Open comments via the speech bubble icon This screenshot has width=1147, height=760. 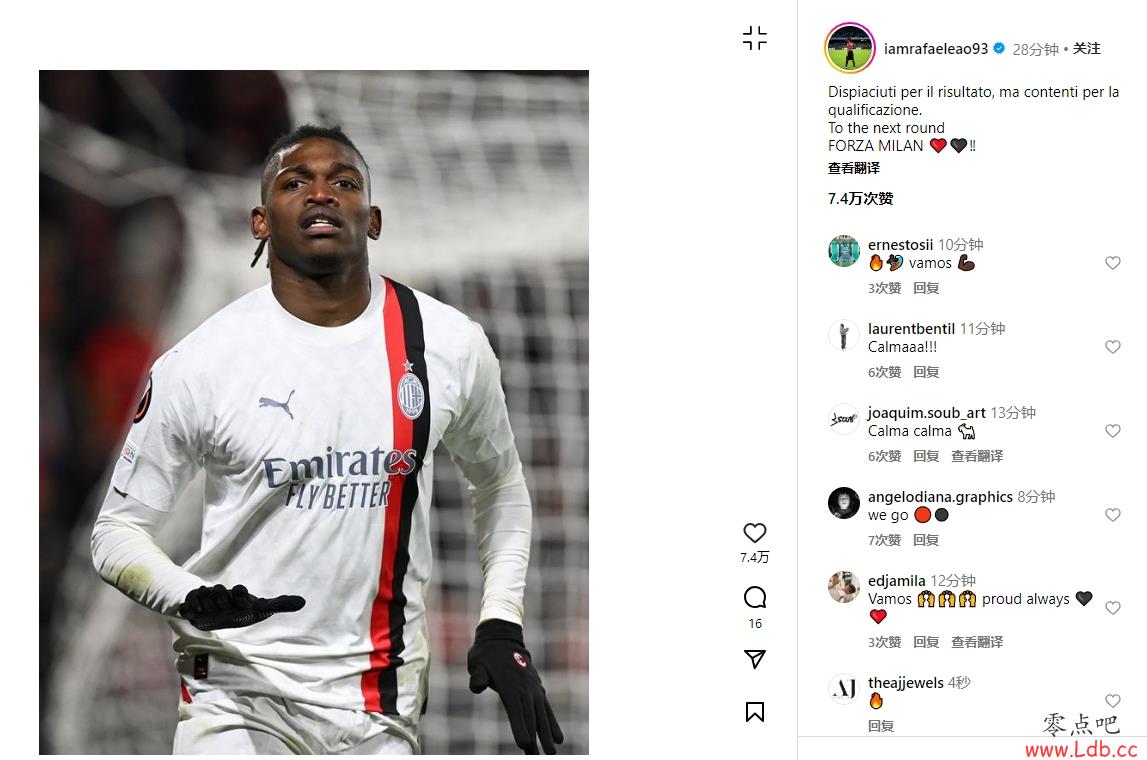pyautogui.click(x=754, y=598)
